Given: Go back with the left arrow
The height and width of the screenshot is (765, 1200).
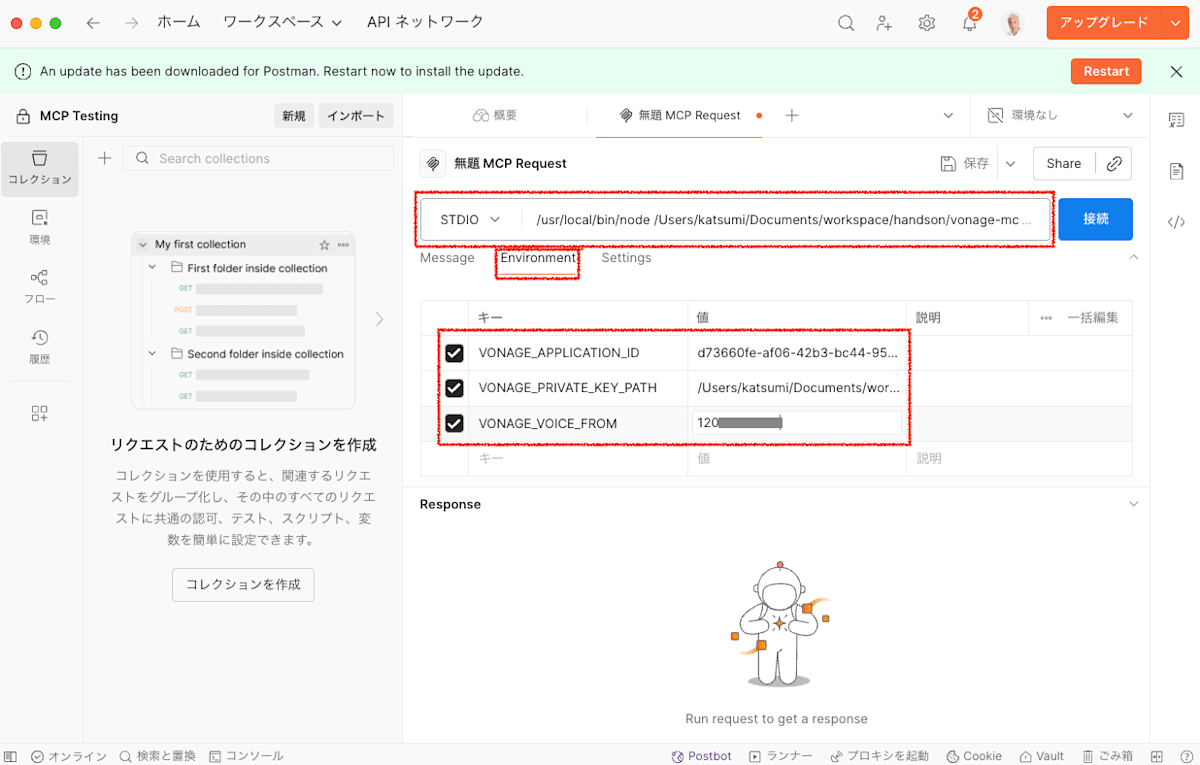Looking at the screenshot, I should pyautogui.click(x=93, y=23).
